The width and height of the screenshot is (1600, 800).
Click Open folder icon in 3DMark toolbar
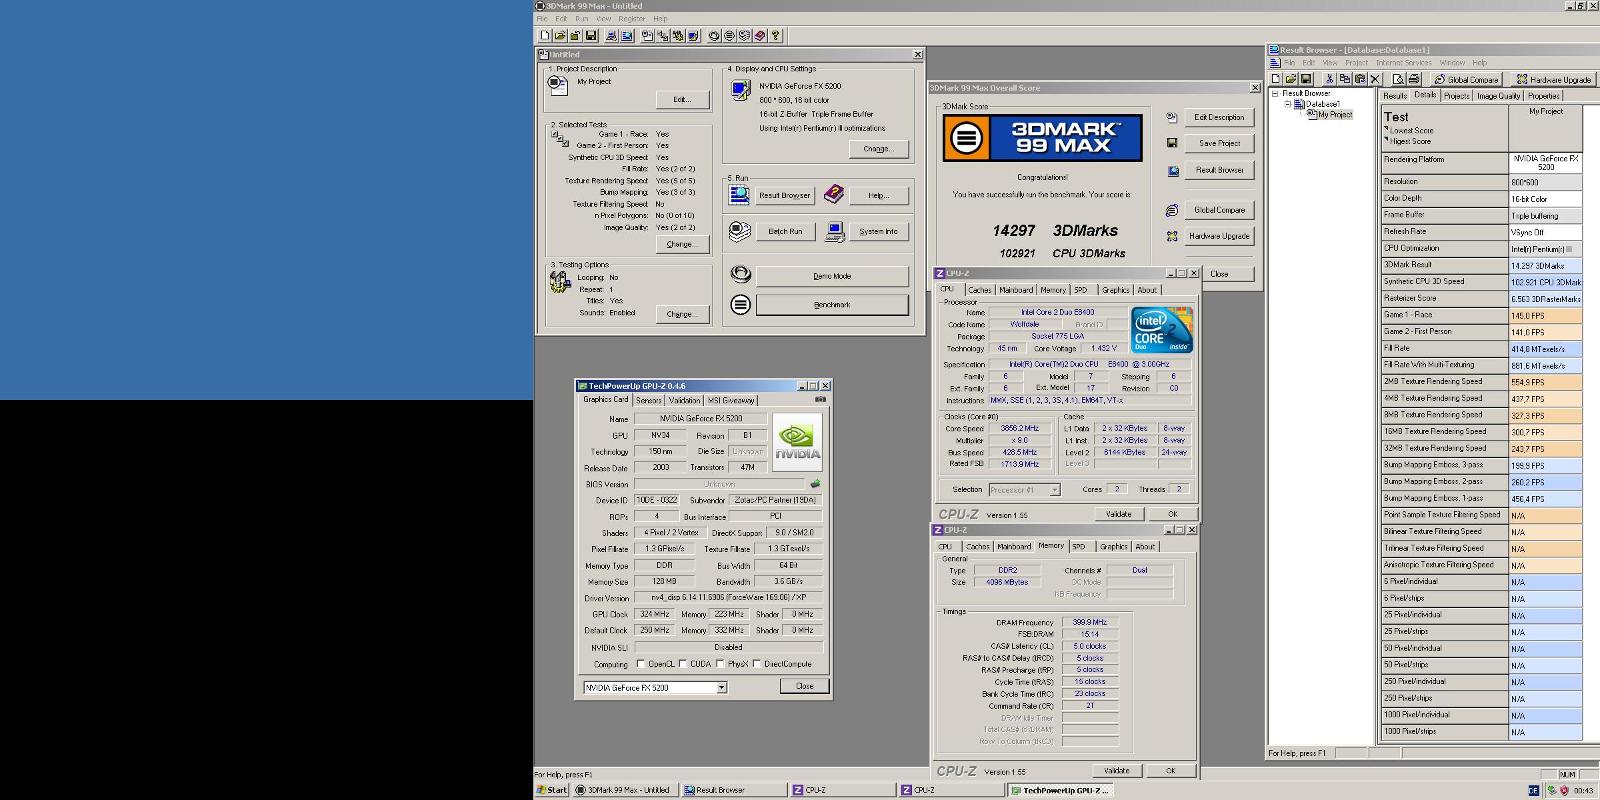560,36
